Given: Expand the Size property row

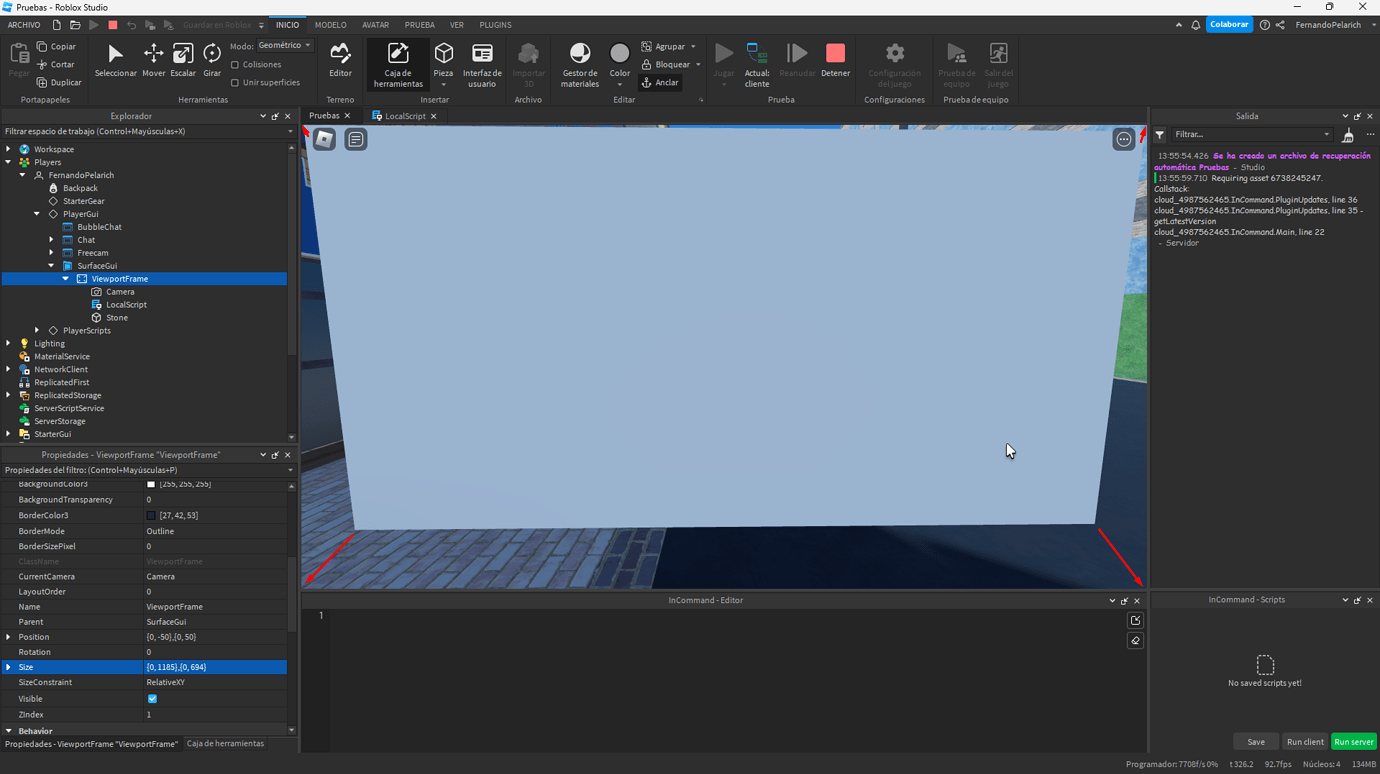Looking at the screenshot, I should click(9, 667).
